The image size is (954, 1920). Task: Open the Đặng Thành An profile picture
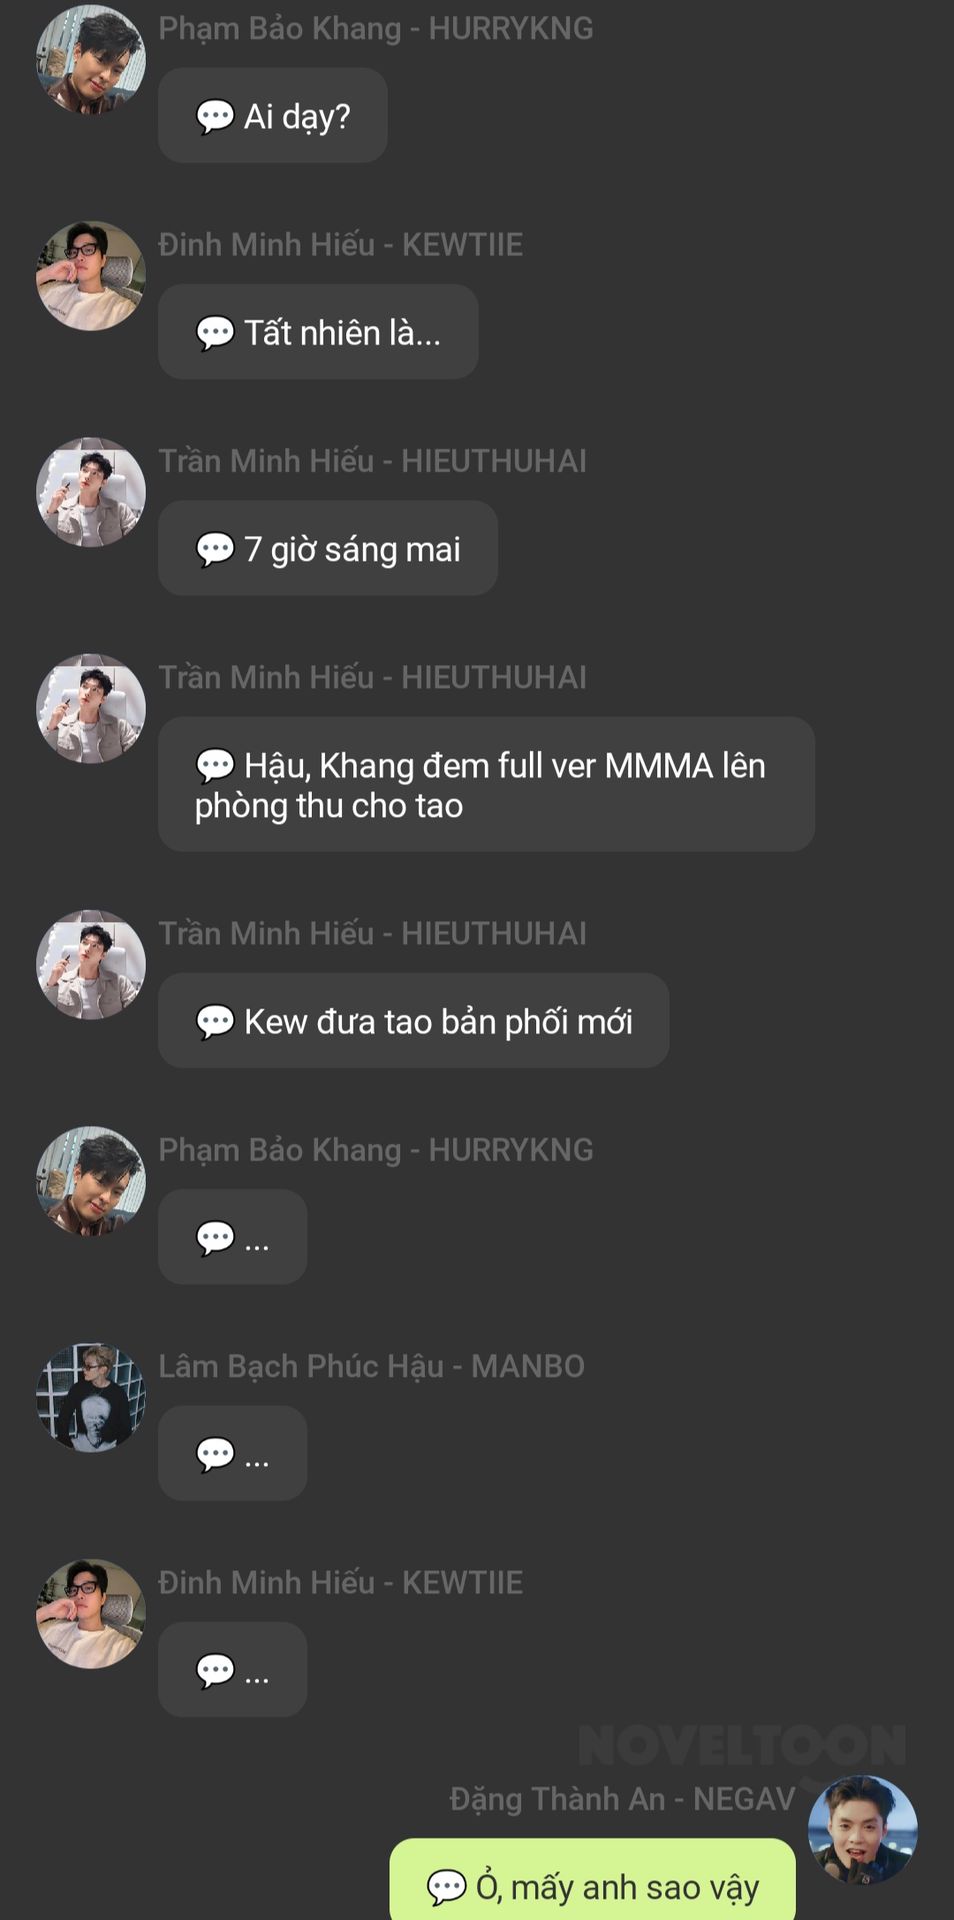[862, 1829]
